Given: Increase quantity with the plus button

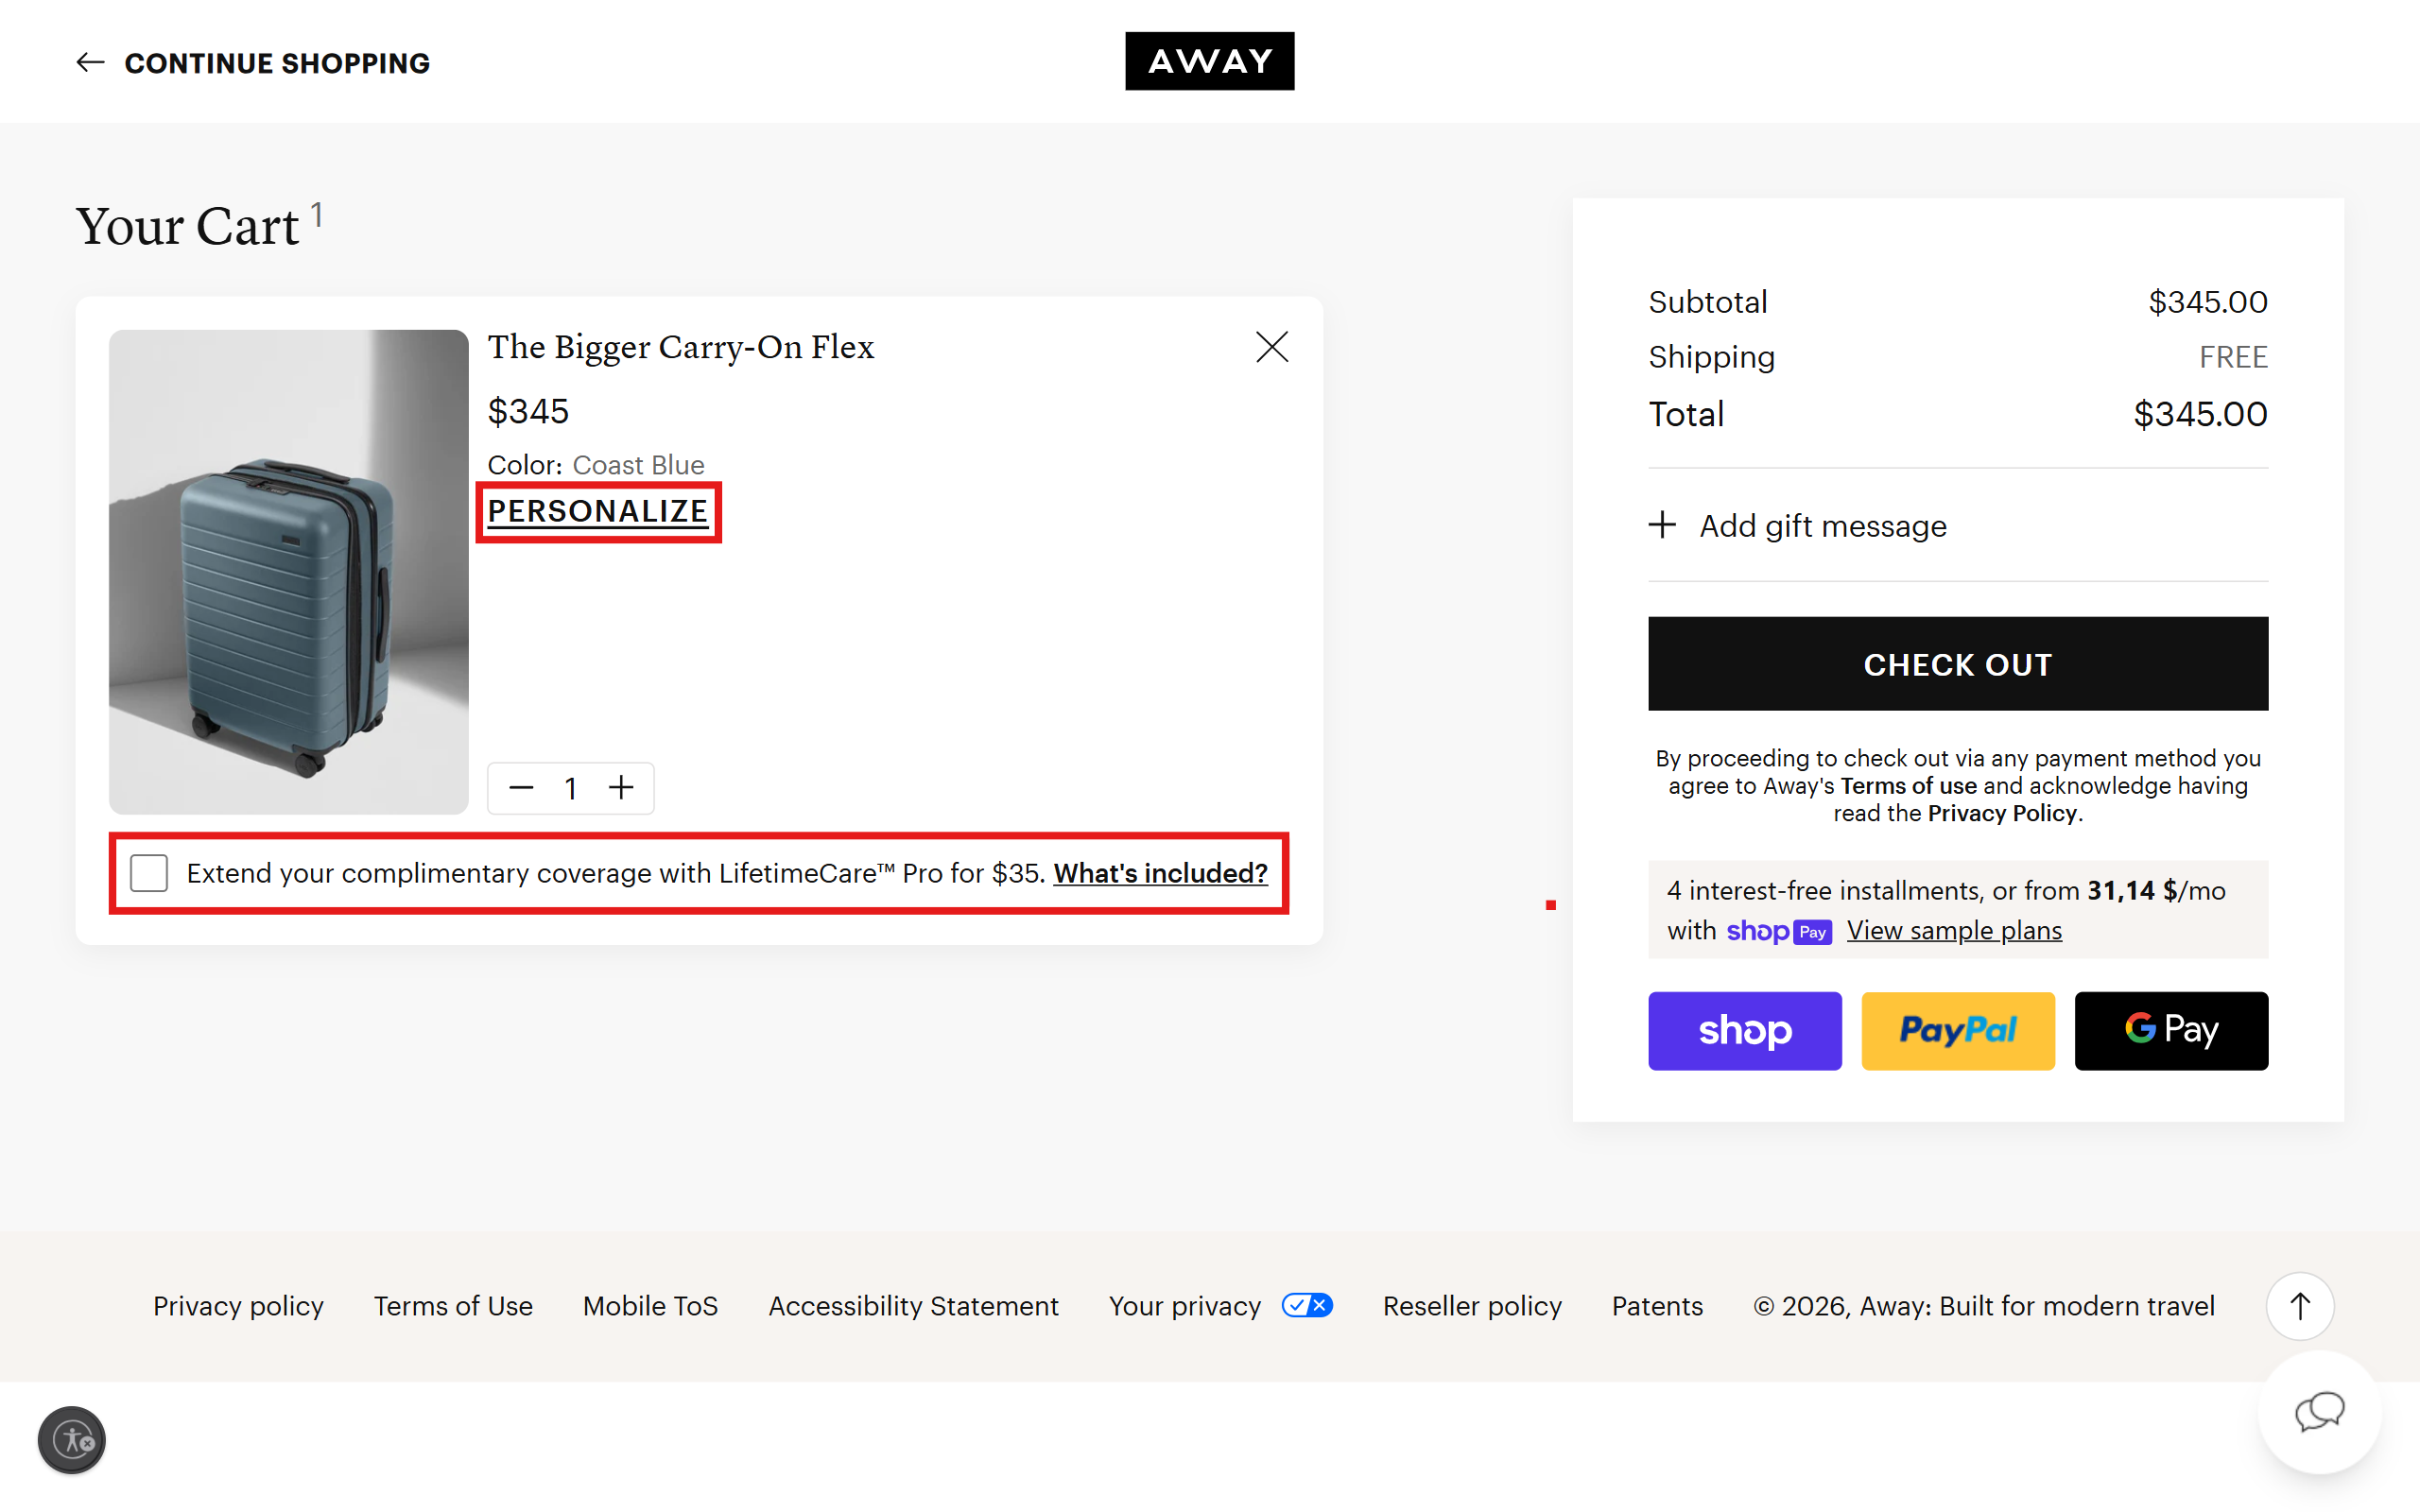Looking at the screenshot, I should pos(621,788).
